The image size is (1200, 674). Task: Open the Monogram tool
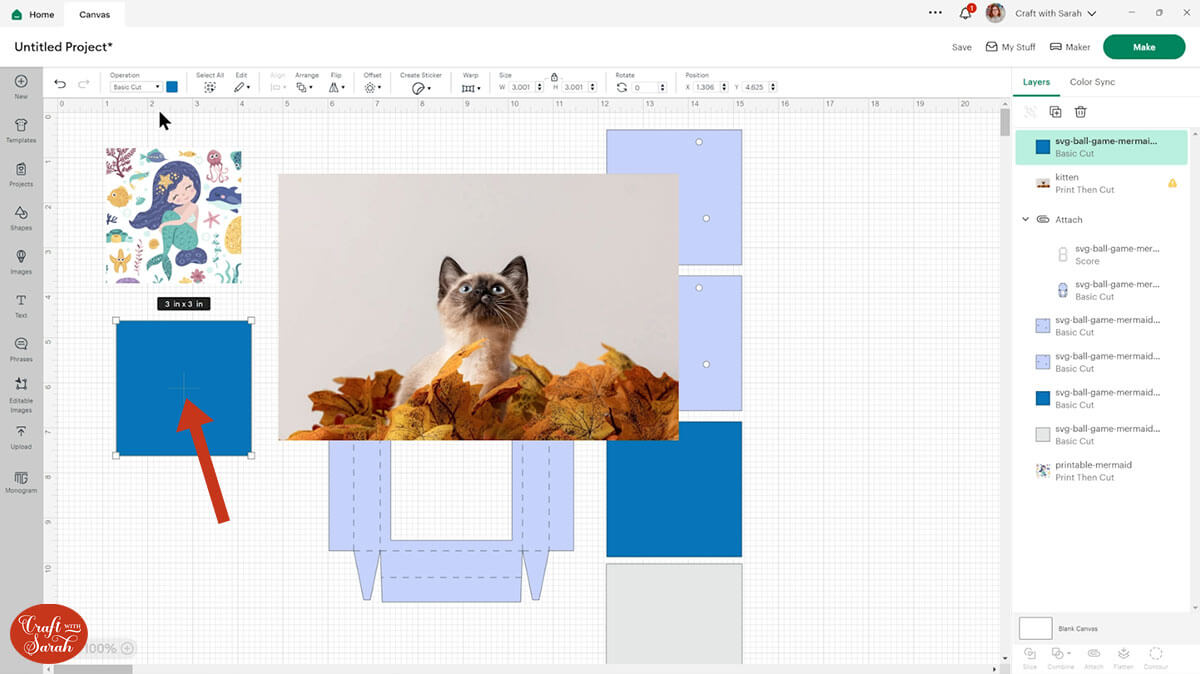21,481
